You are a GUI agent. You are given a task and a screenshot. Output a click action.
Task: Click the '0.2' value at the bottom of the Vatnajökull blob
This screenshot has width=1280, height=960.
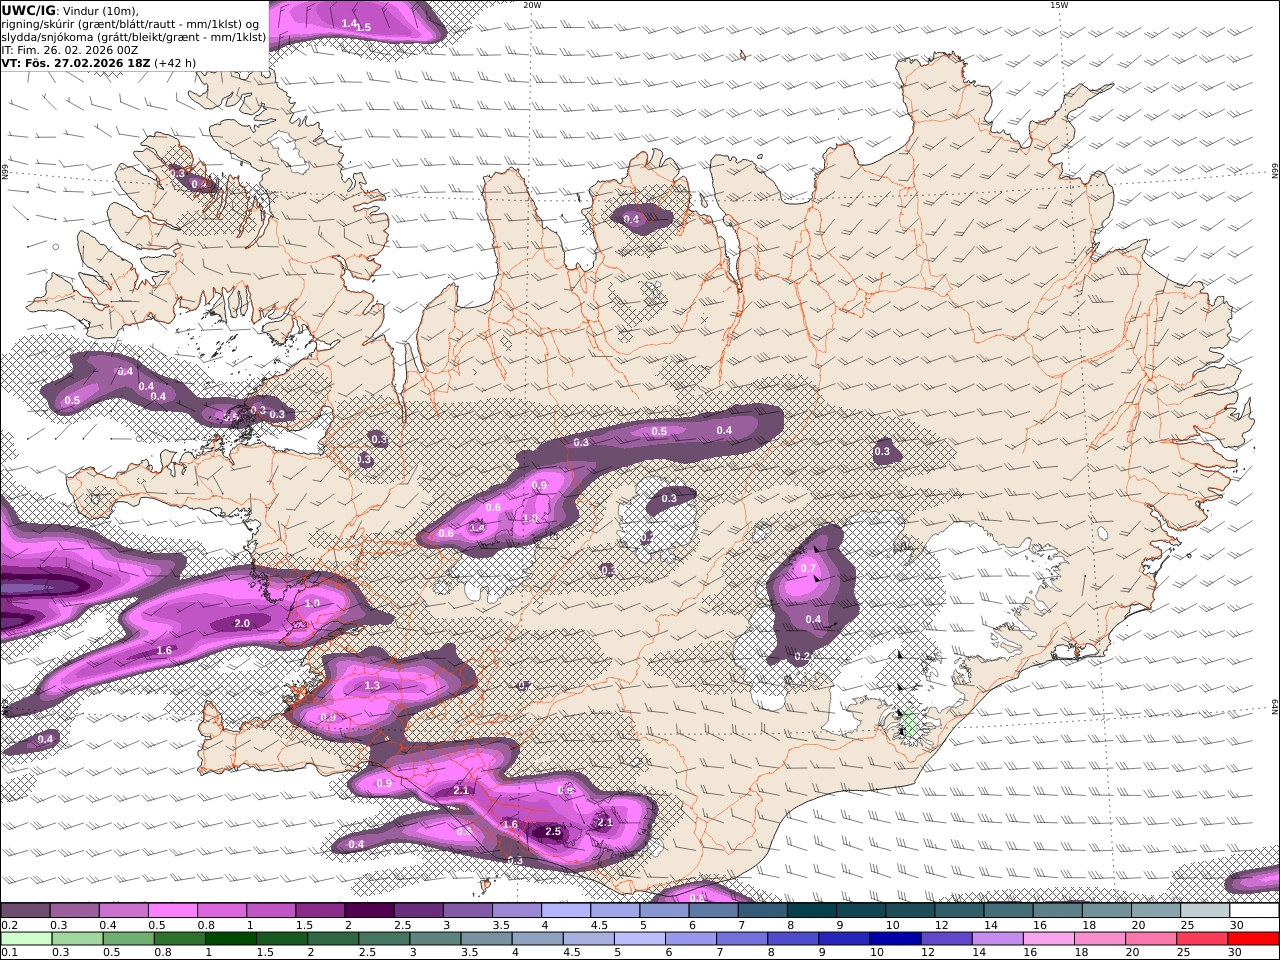[x=801, y=657]
